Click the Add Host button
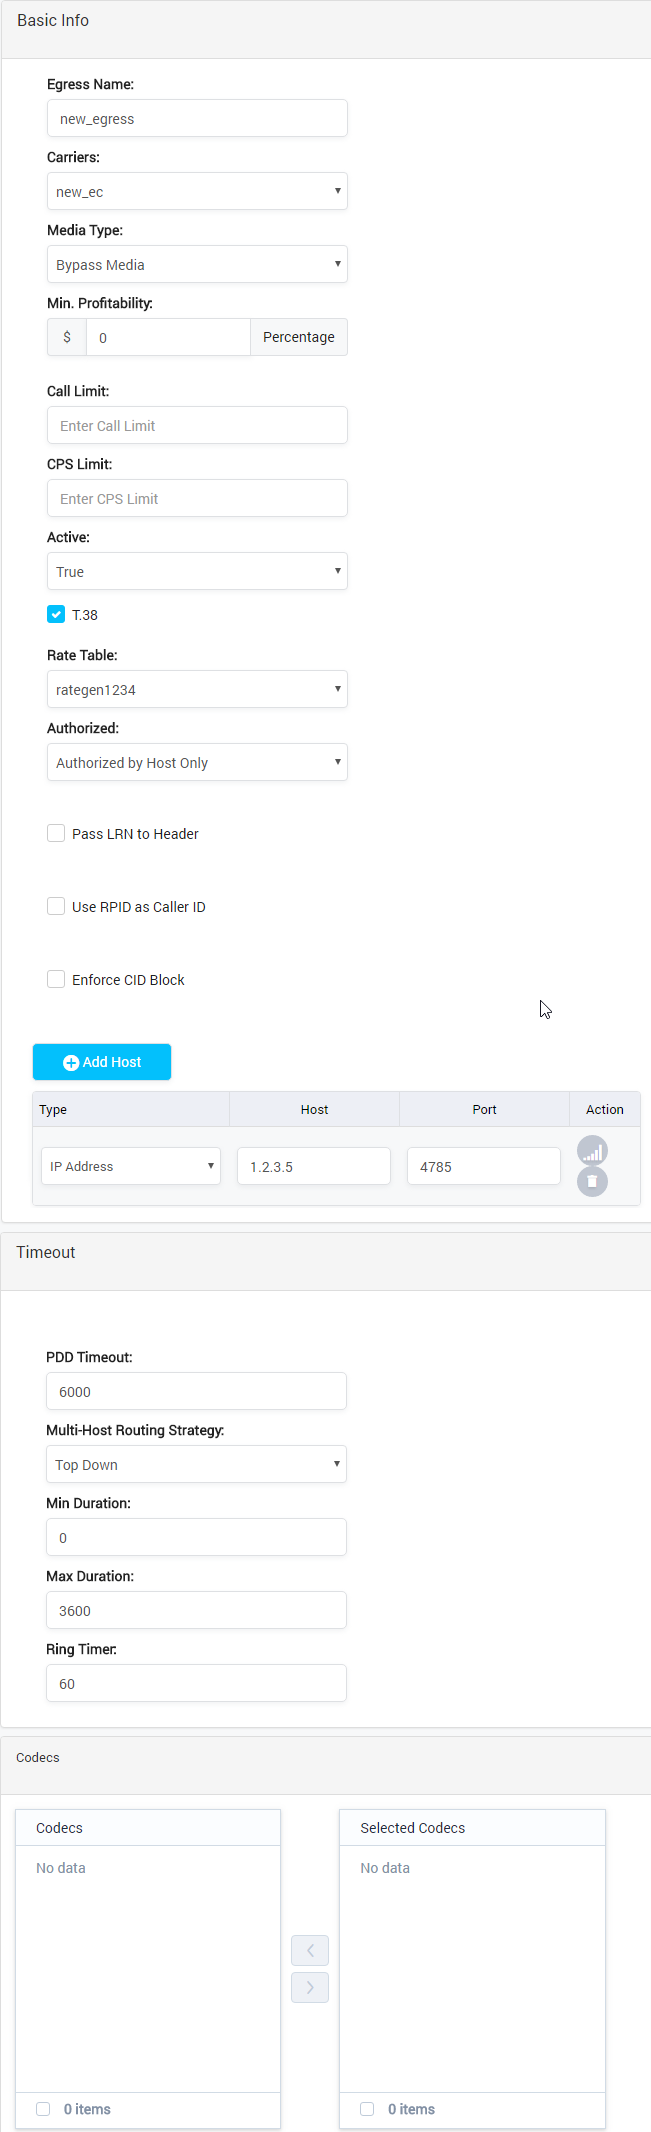Screen dimensions: 651x2132 click(102, 1062)
